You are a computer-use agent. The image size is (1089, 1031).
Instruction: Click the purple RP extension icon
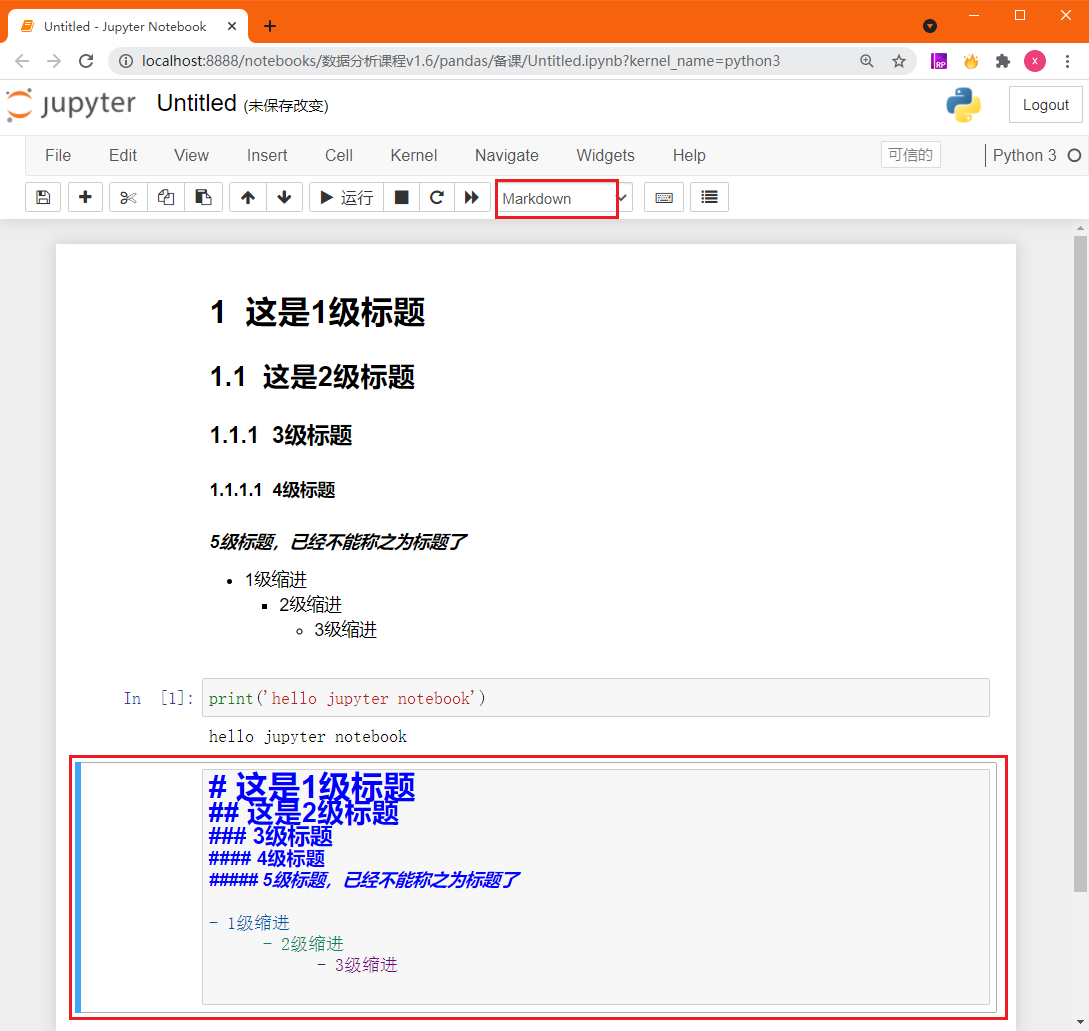(x=939, y=61)
